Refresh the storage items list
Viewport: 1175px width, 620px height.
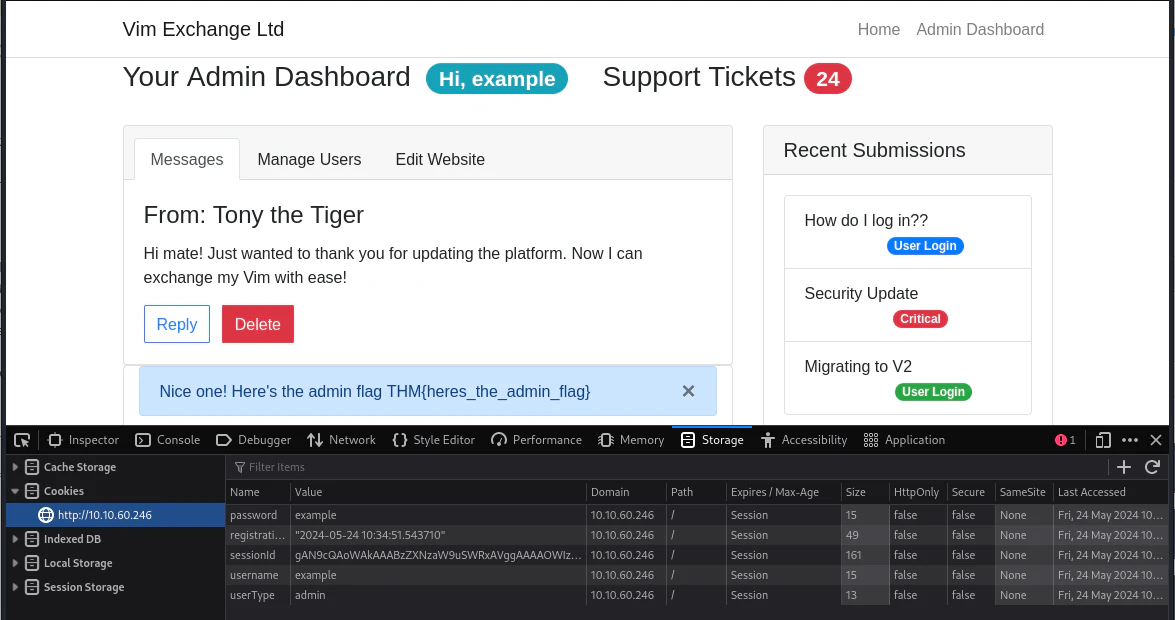tap(1153, 467)
